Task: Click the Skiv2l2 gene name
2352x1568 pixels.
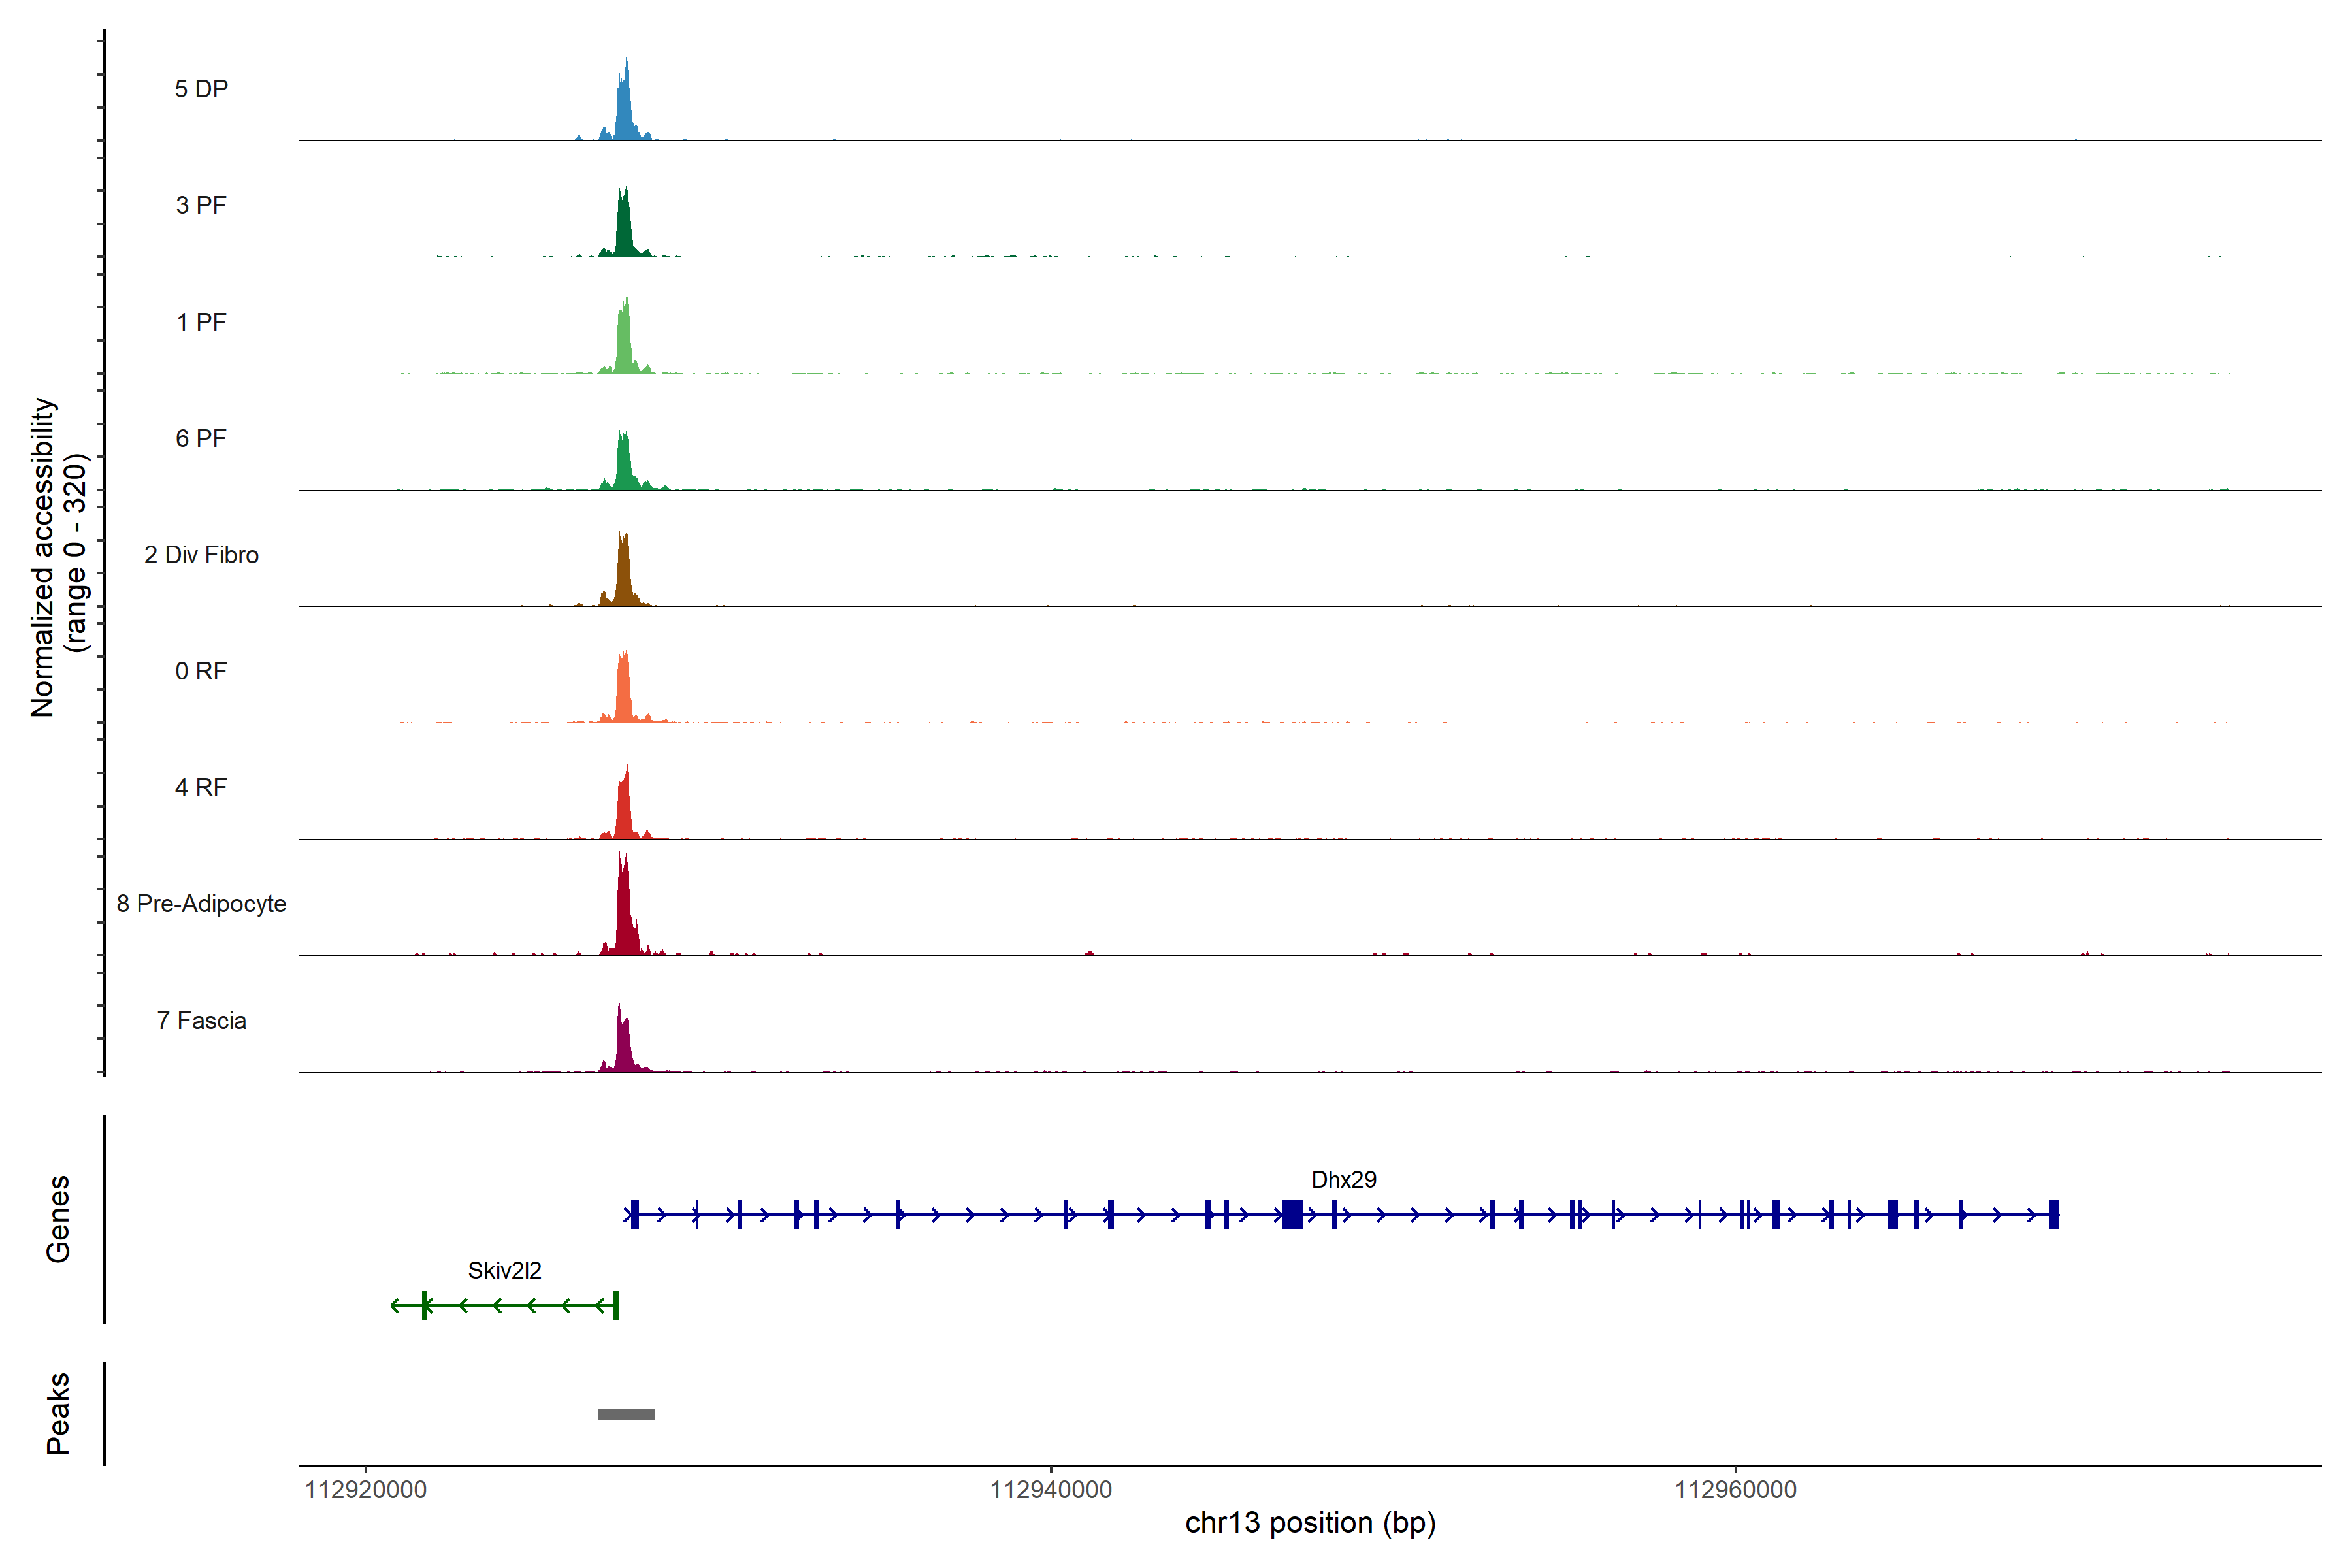Action: (x=504, y=1270)
